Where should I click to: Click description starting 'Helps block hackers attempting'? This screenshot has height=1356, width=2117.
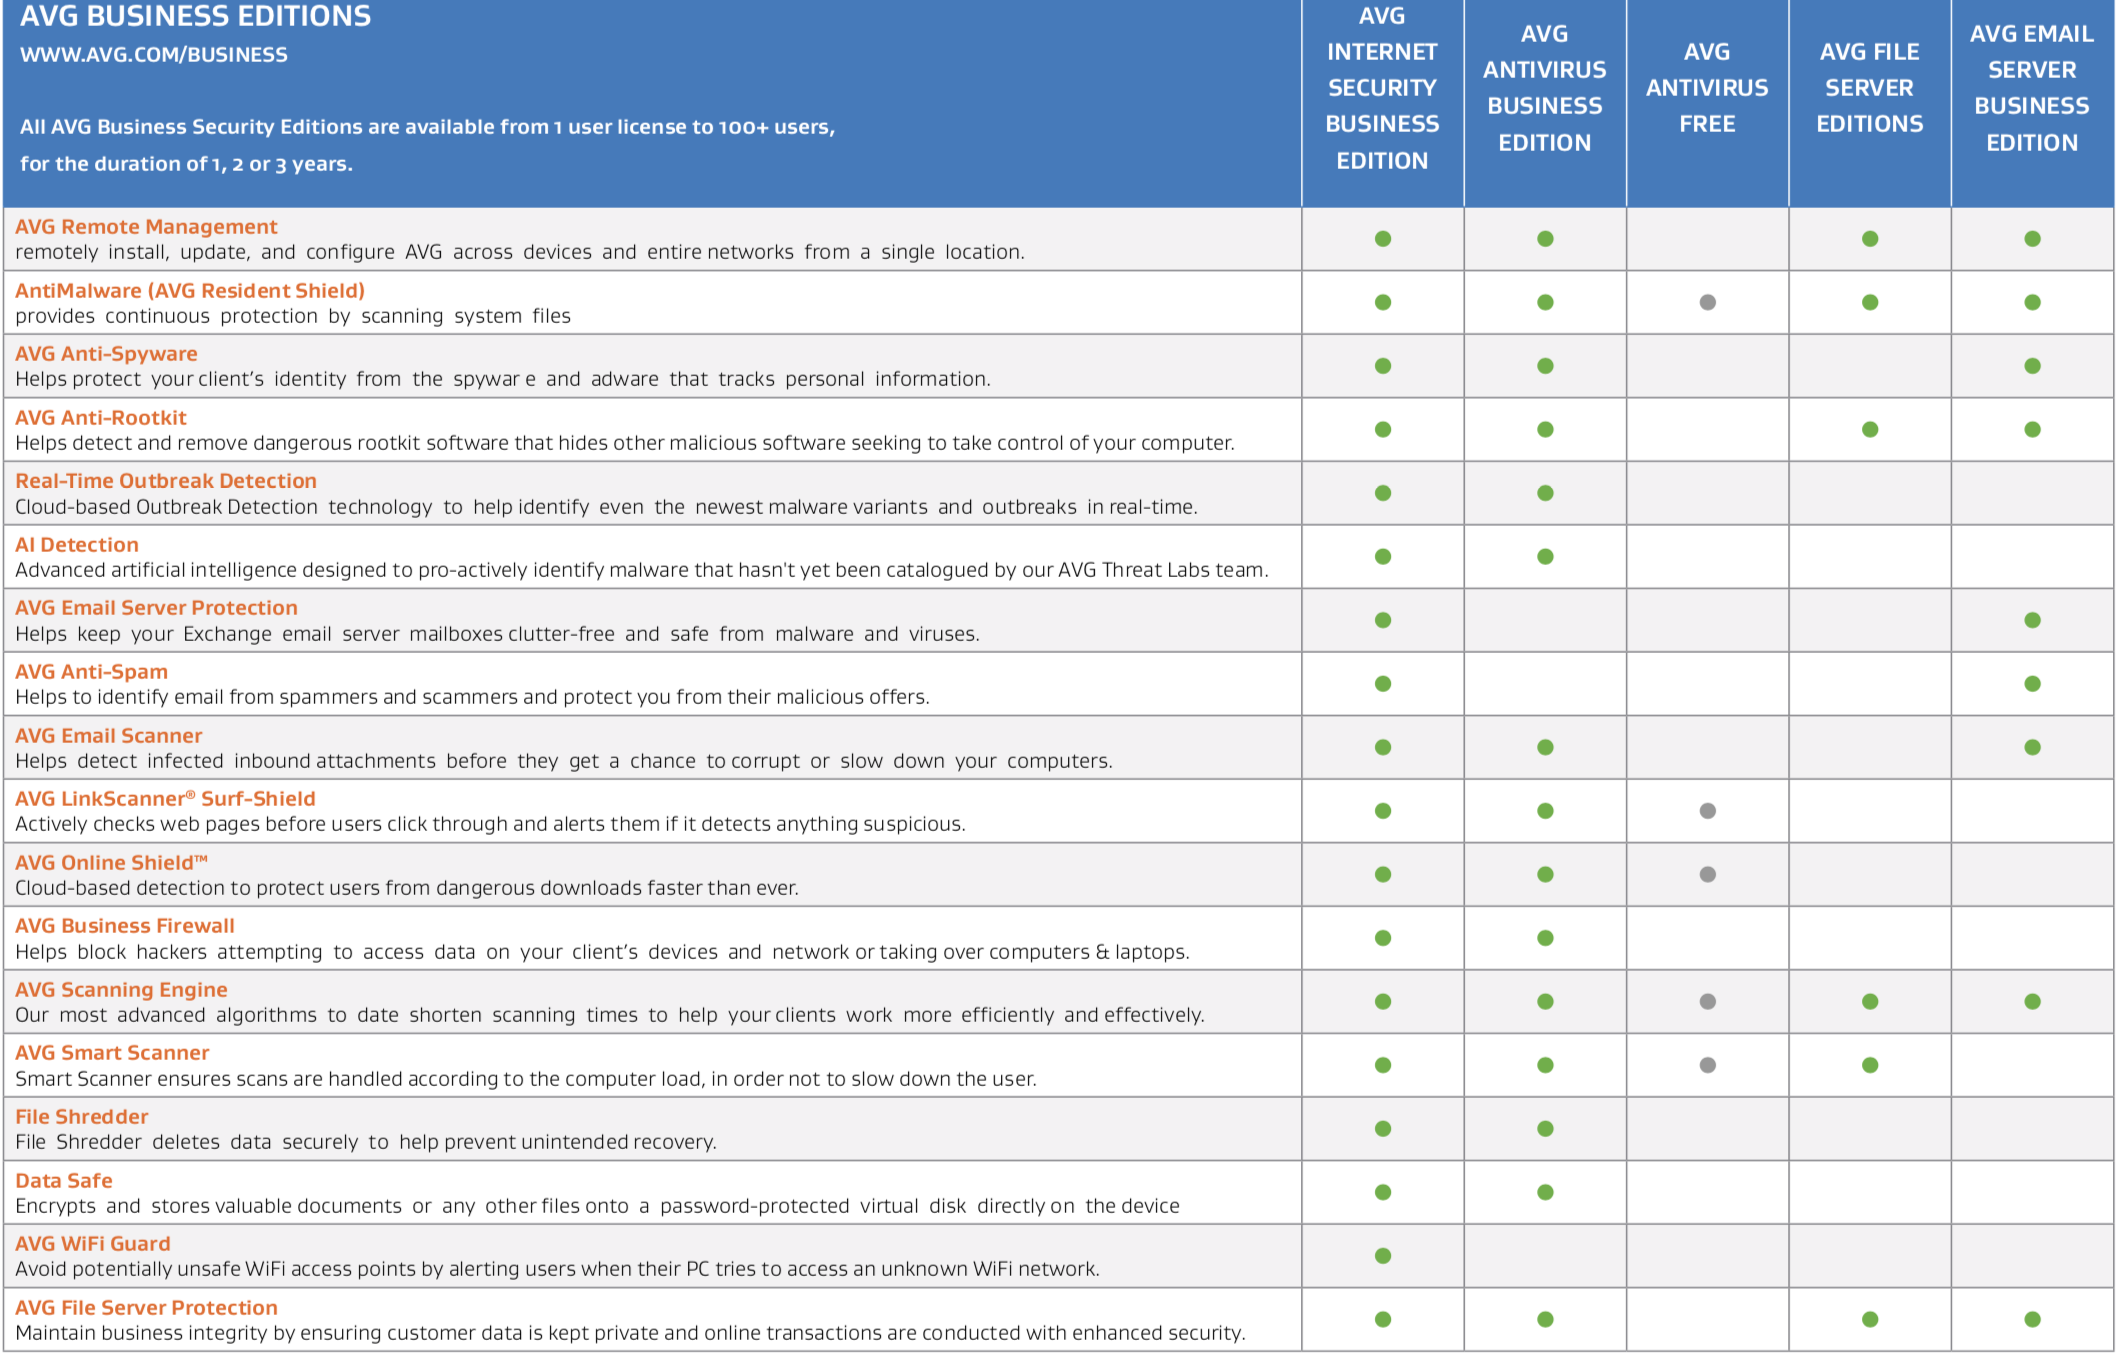602,952
